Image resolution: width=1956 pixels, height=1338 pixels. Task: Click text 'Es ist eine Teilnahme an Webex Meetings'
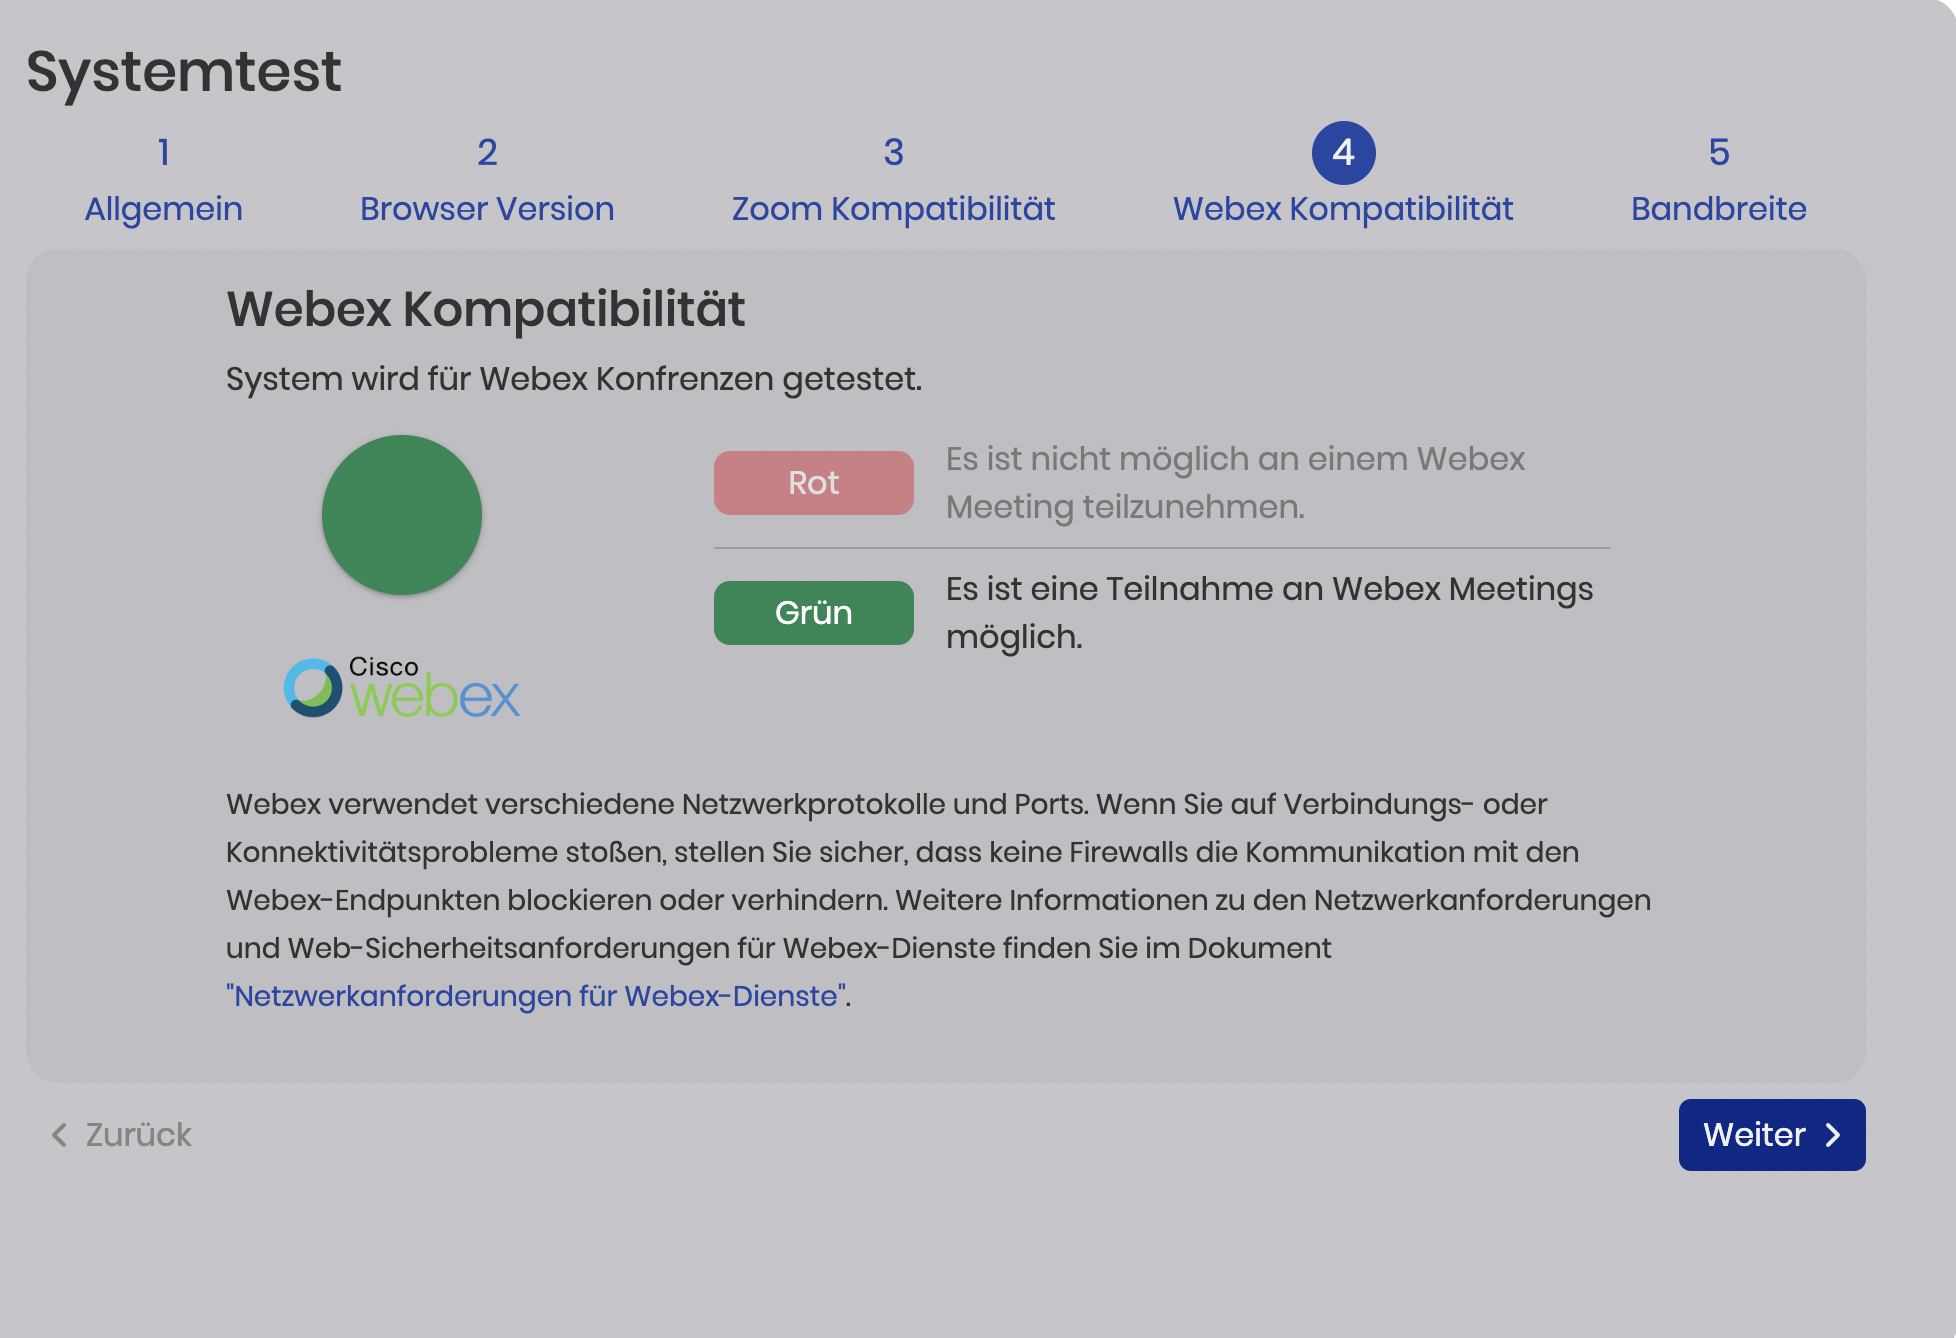(x=1269, y=589)
